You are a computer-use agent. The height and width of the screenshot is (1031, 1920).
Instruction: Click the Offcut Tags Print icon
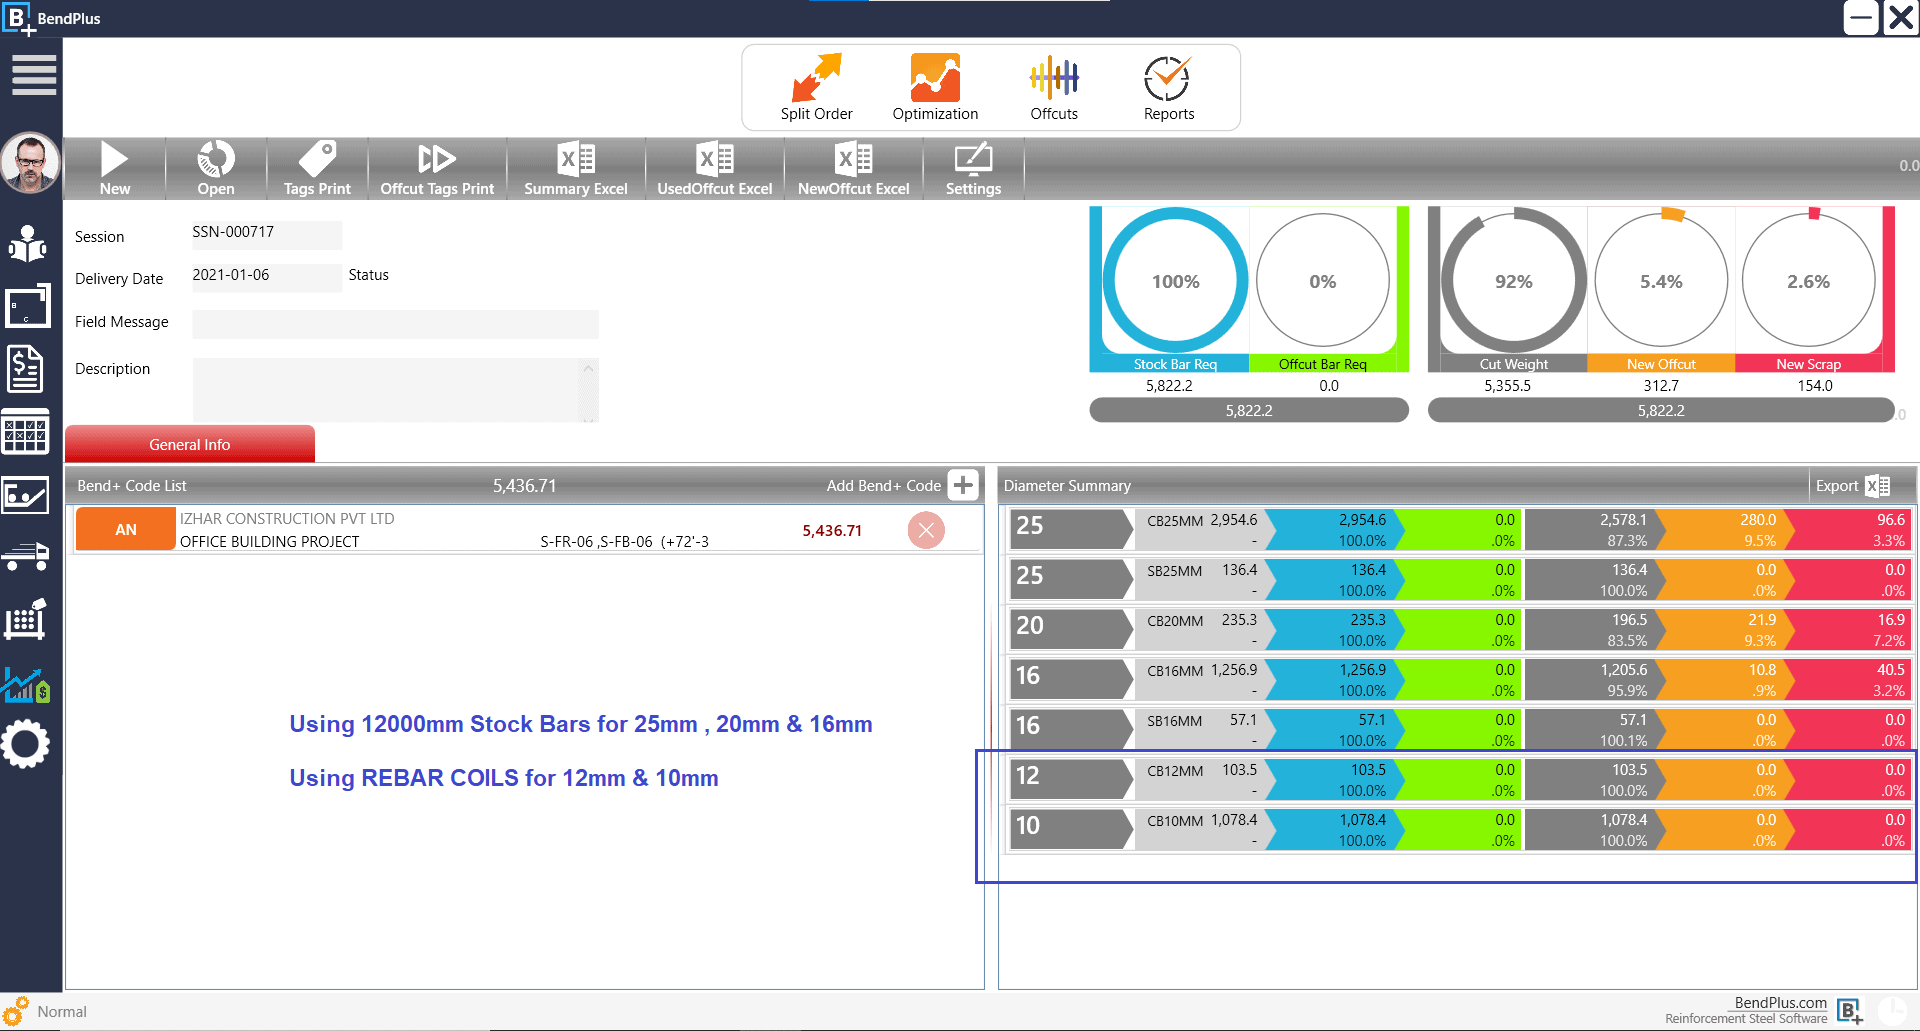[x=437, y=168]
